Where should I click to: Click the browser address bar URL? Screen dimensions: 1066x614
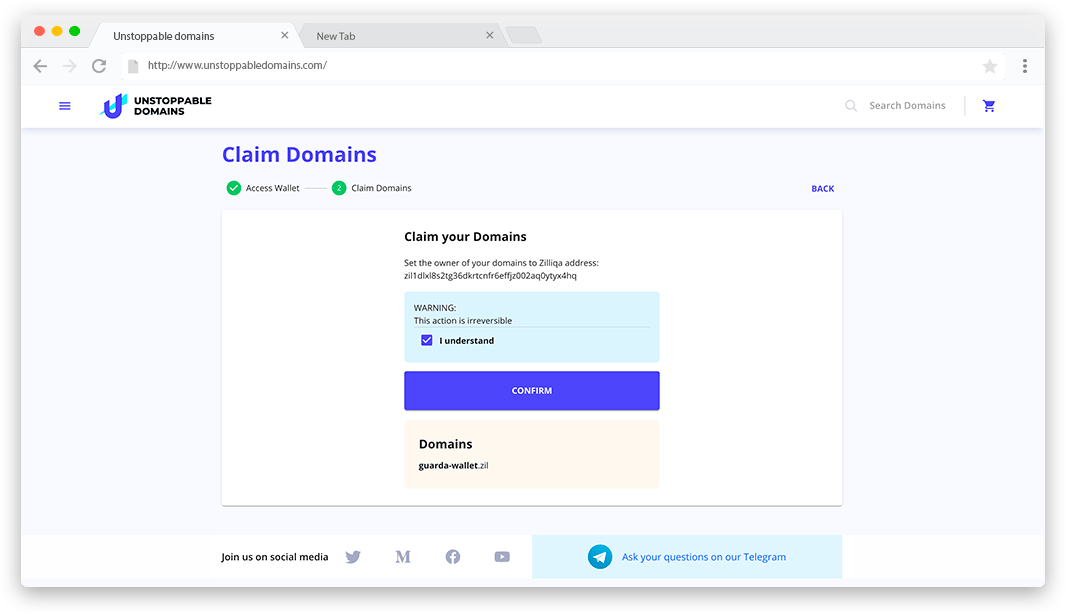pyautogui.click(x=237, y=65)
